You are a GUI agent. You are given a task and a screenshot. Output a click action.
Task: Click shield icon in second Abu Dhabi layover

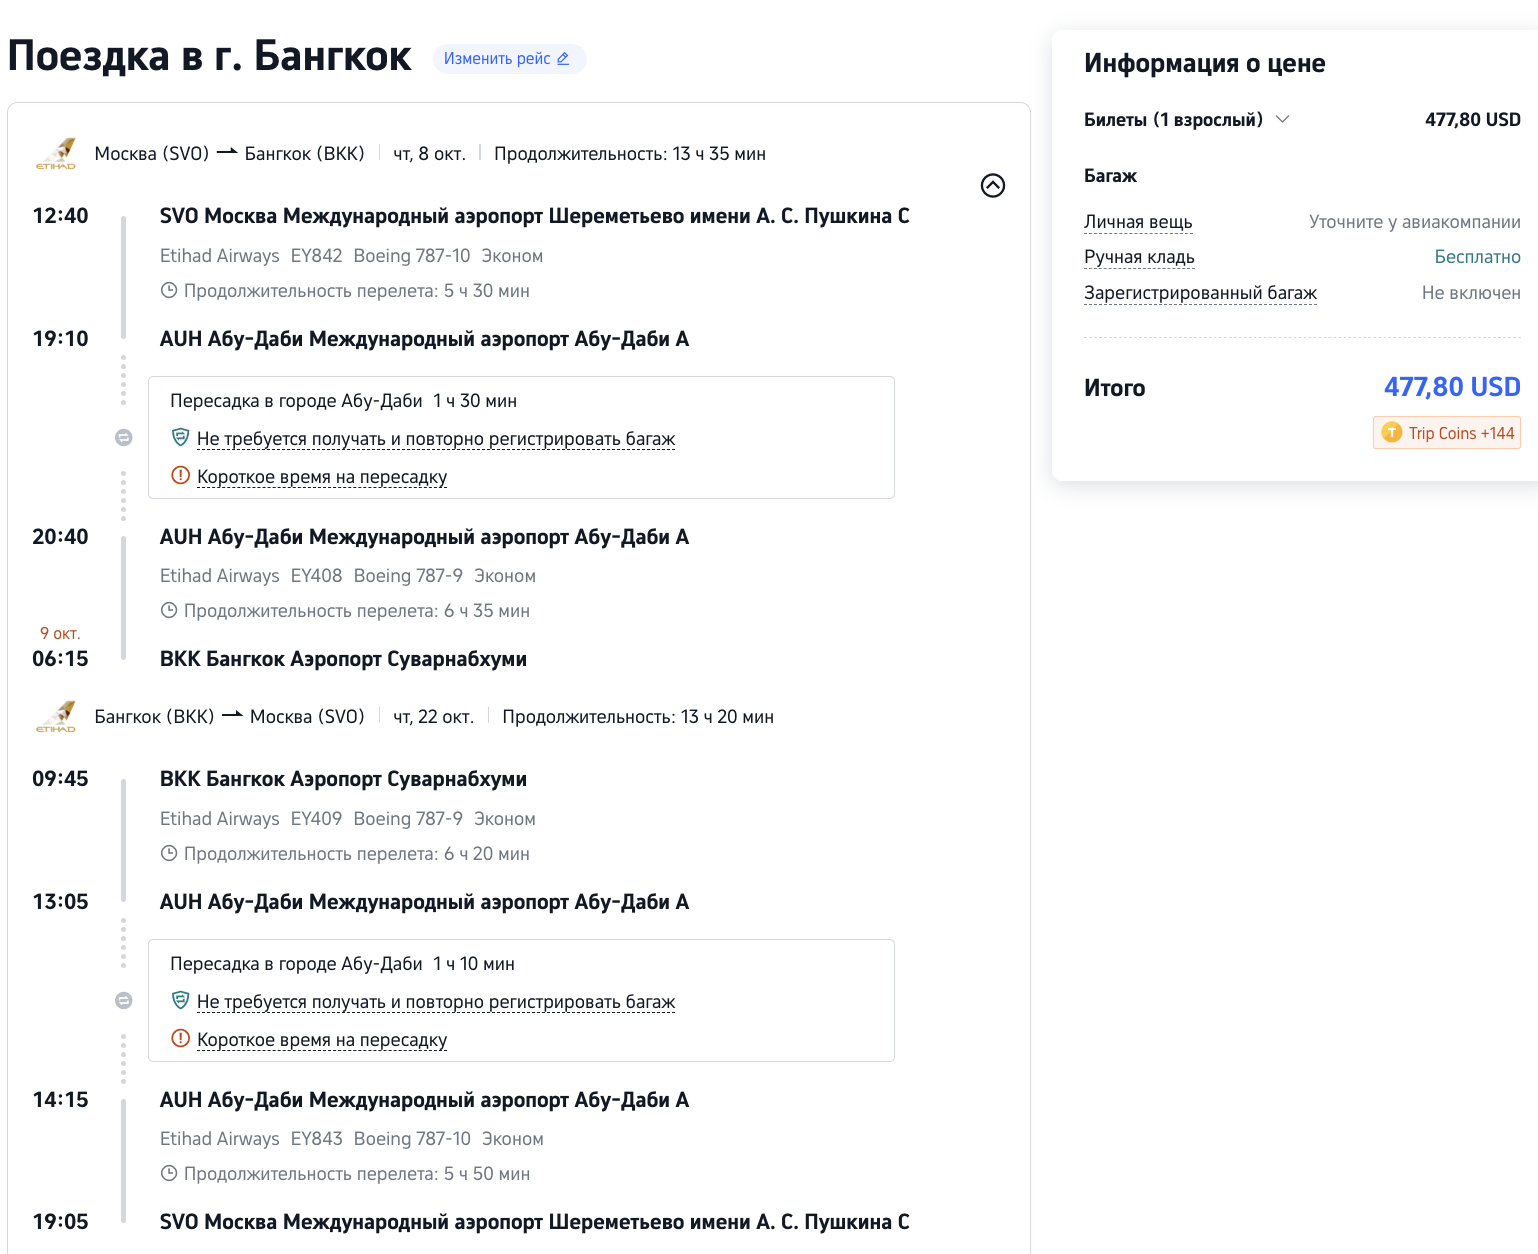[181, 1001]
